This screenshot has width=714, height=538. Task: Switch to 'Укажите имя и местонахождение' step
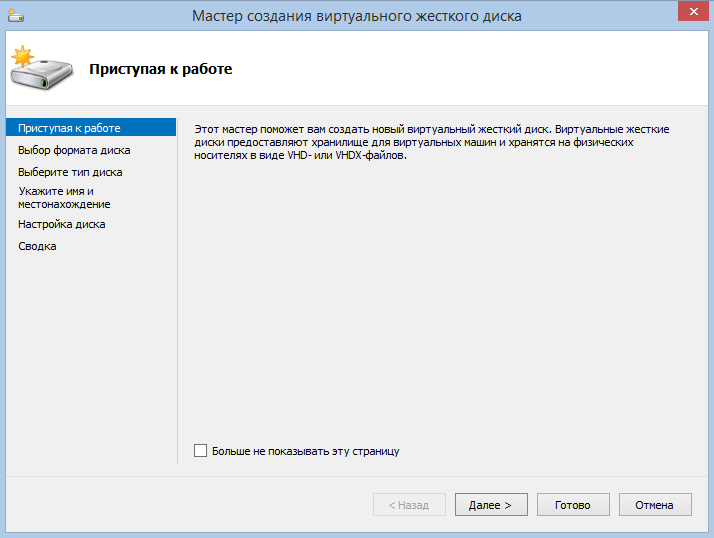click(64, 197)
